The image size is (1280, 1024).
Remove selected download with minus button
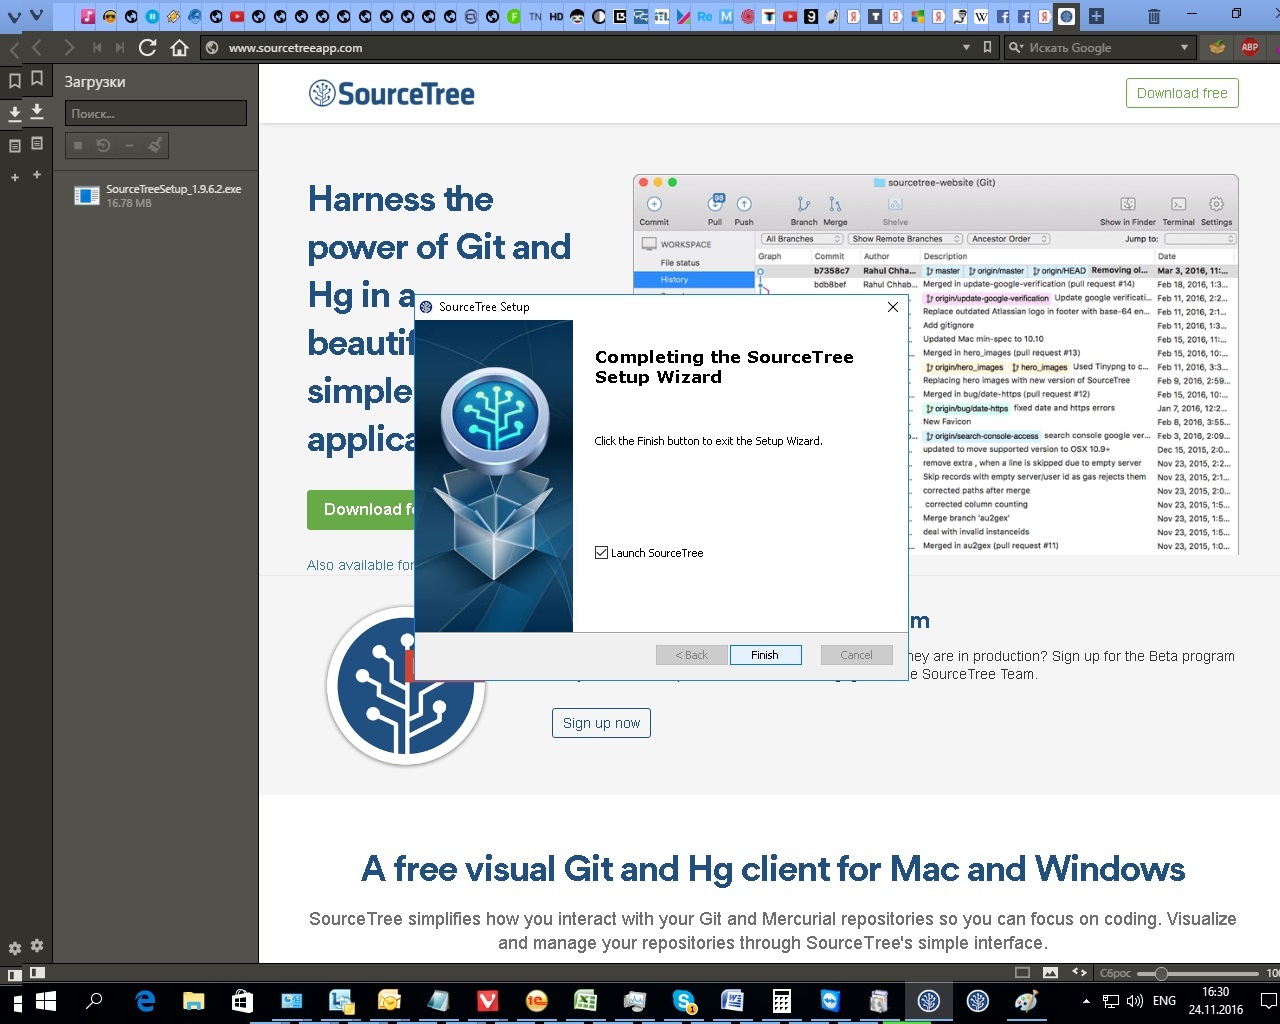pos(129,146)
